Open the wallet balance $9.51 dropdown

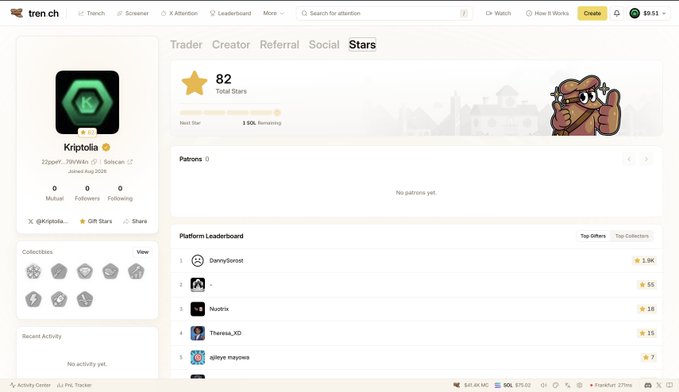648,13
